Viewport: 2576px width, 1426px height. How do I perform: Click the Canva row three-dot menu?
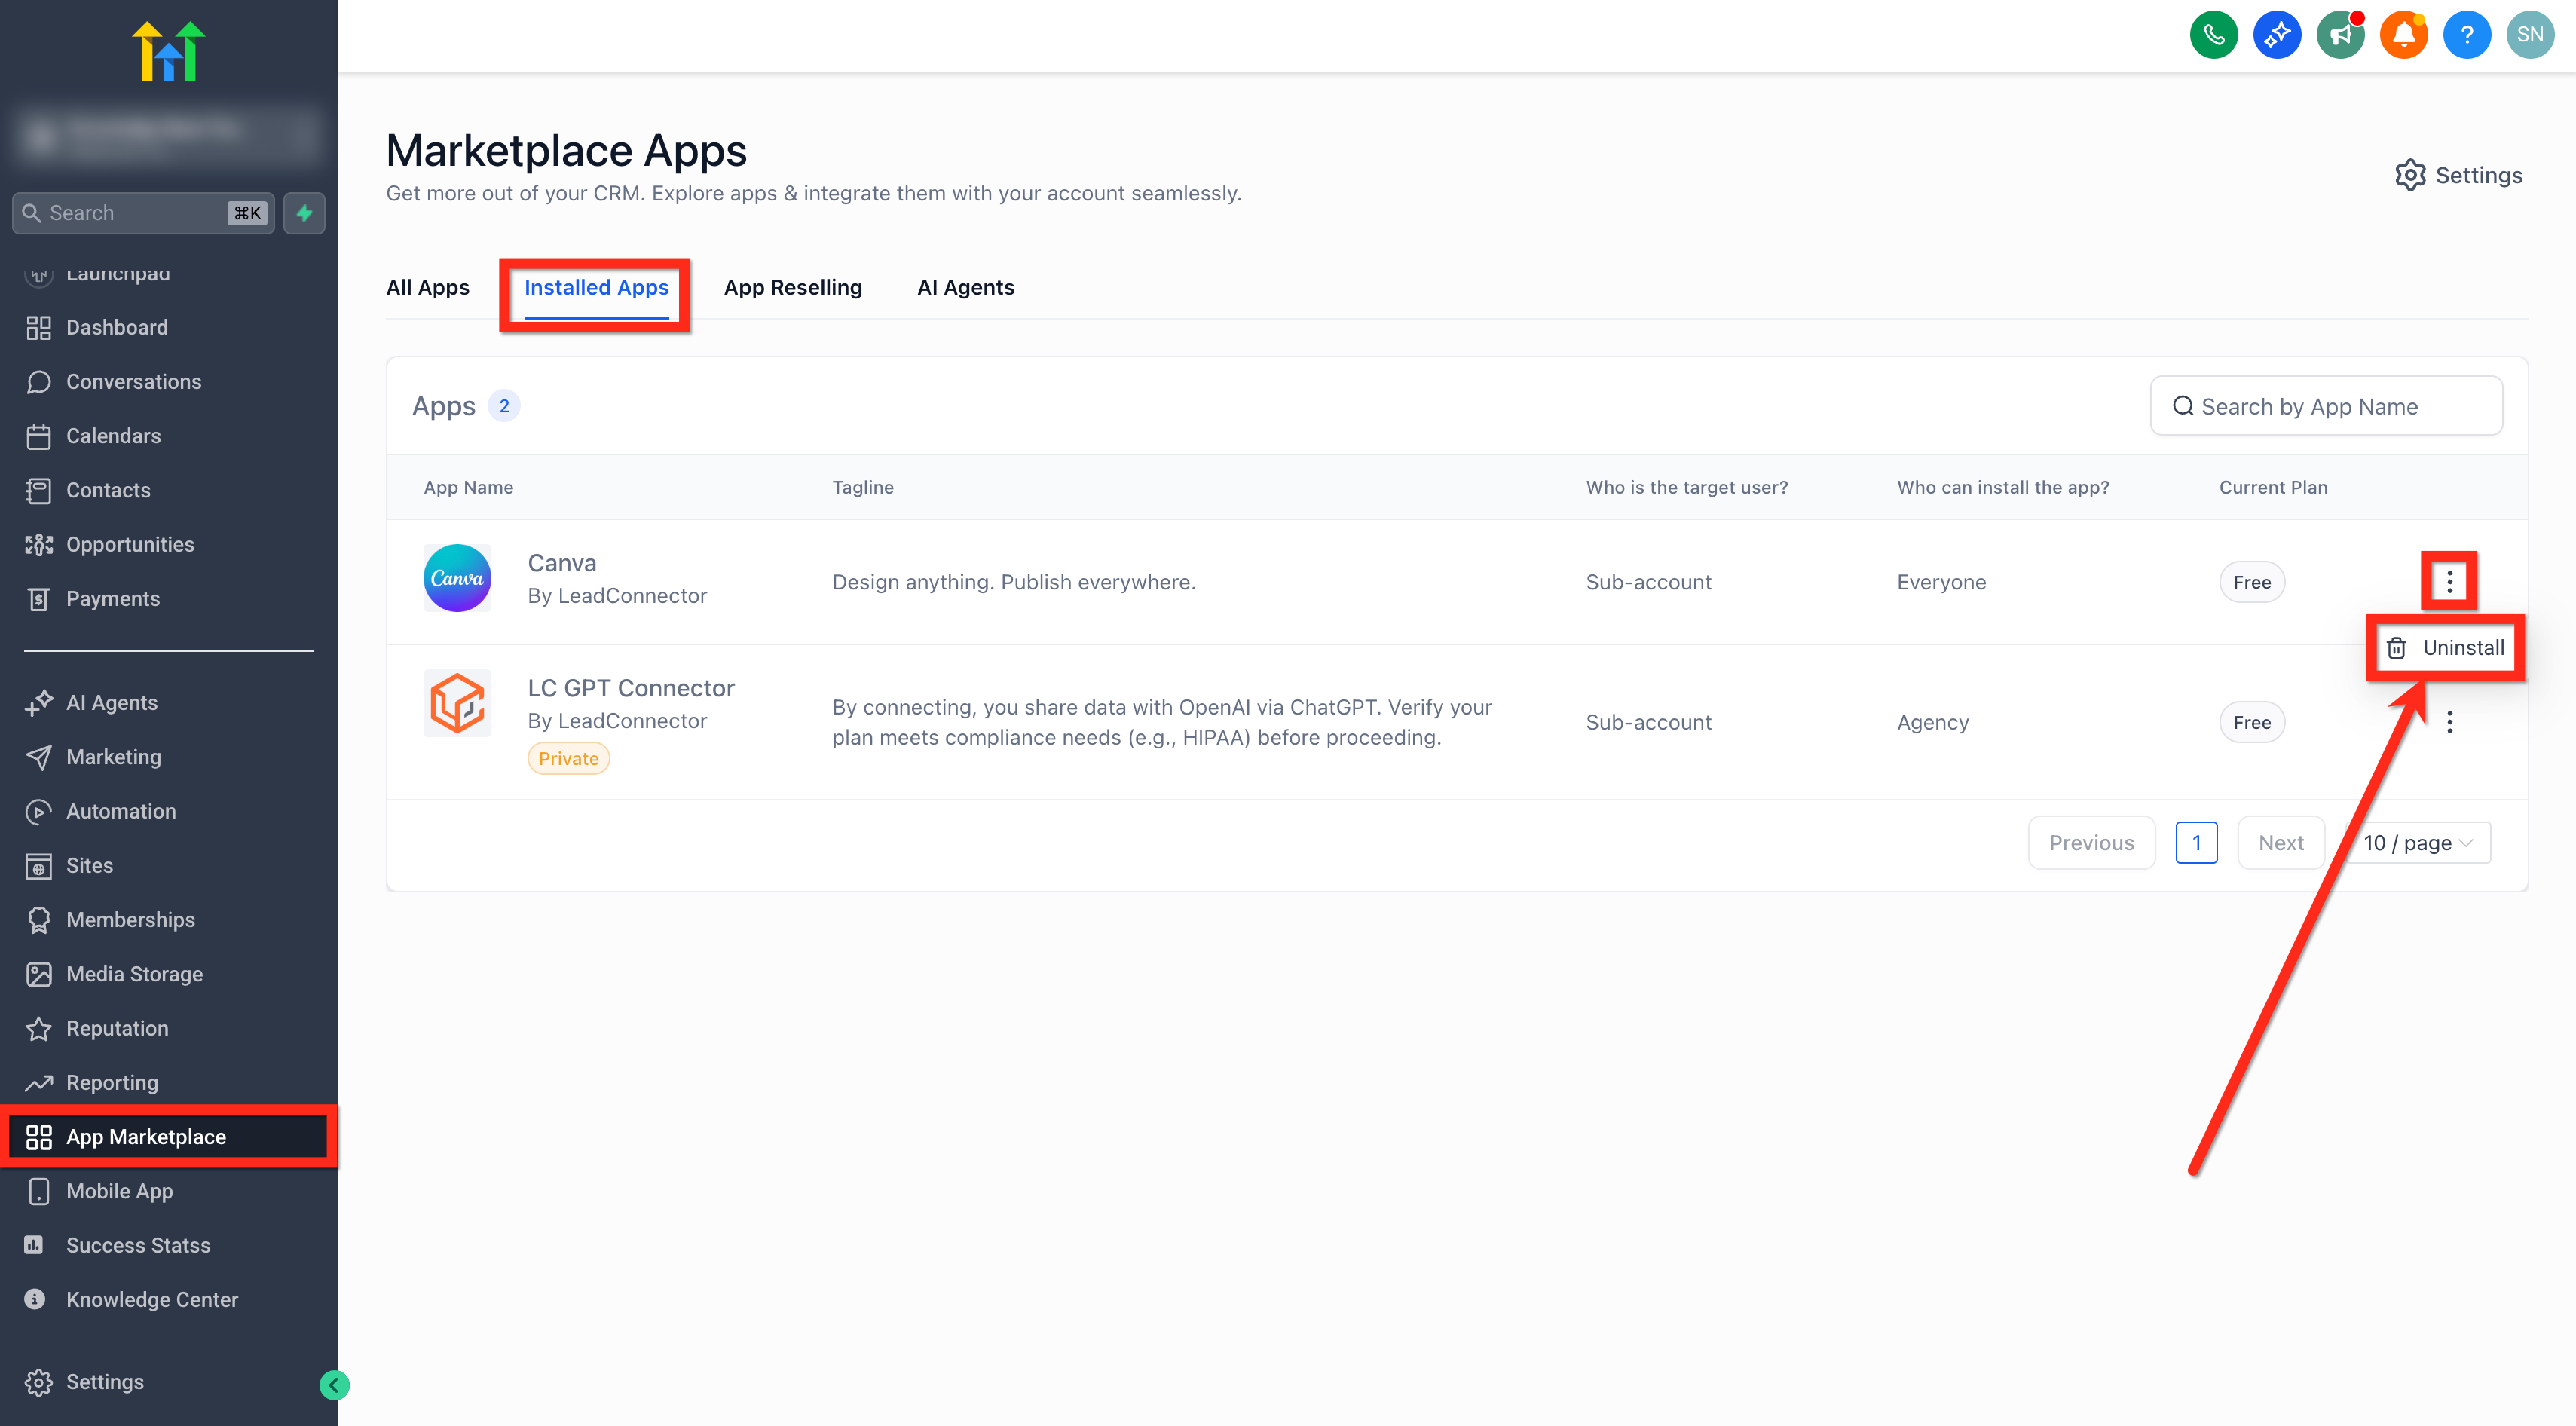click(2449, 581)
